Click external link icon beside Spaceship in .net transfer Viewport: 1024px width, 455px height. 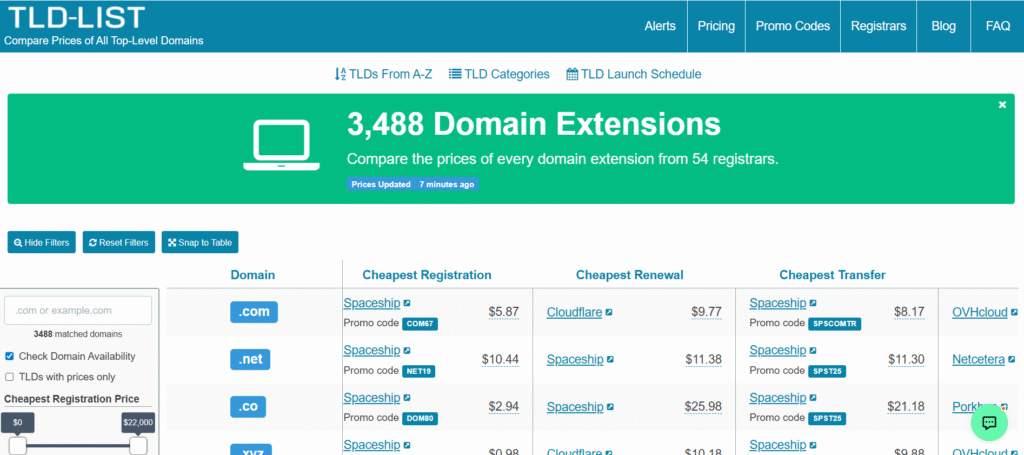click(813, 351)
